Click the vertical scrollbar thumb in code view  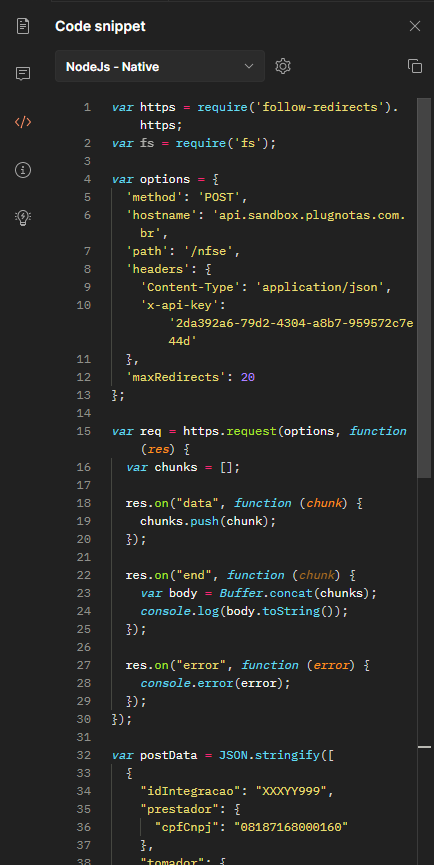click(424, 287)
